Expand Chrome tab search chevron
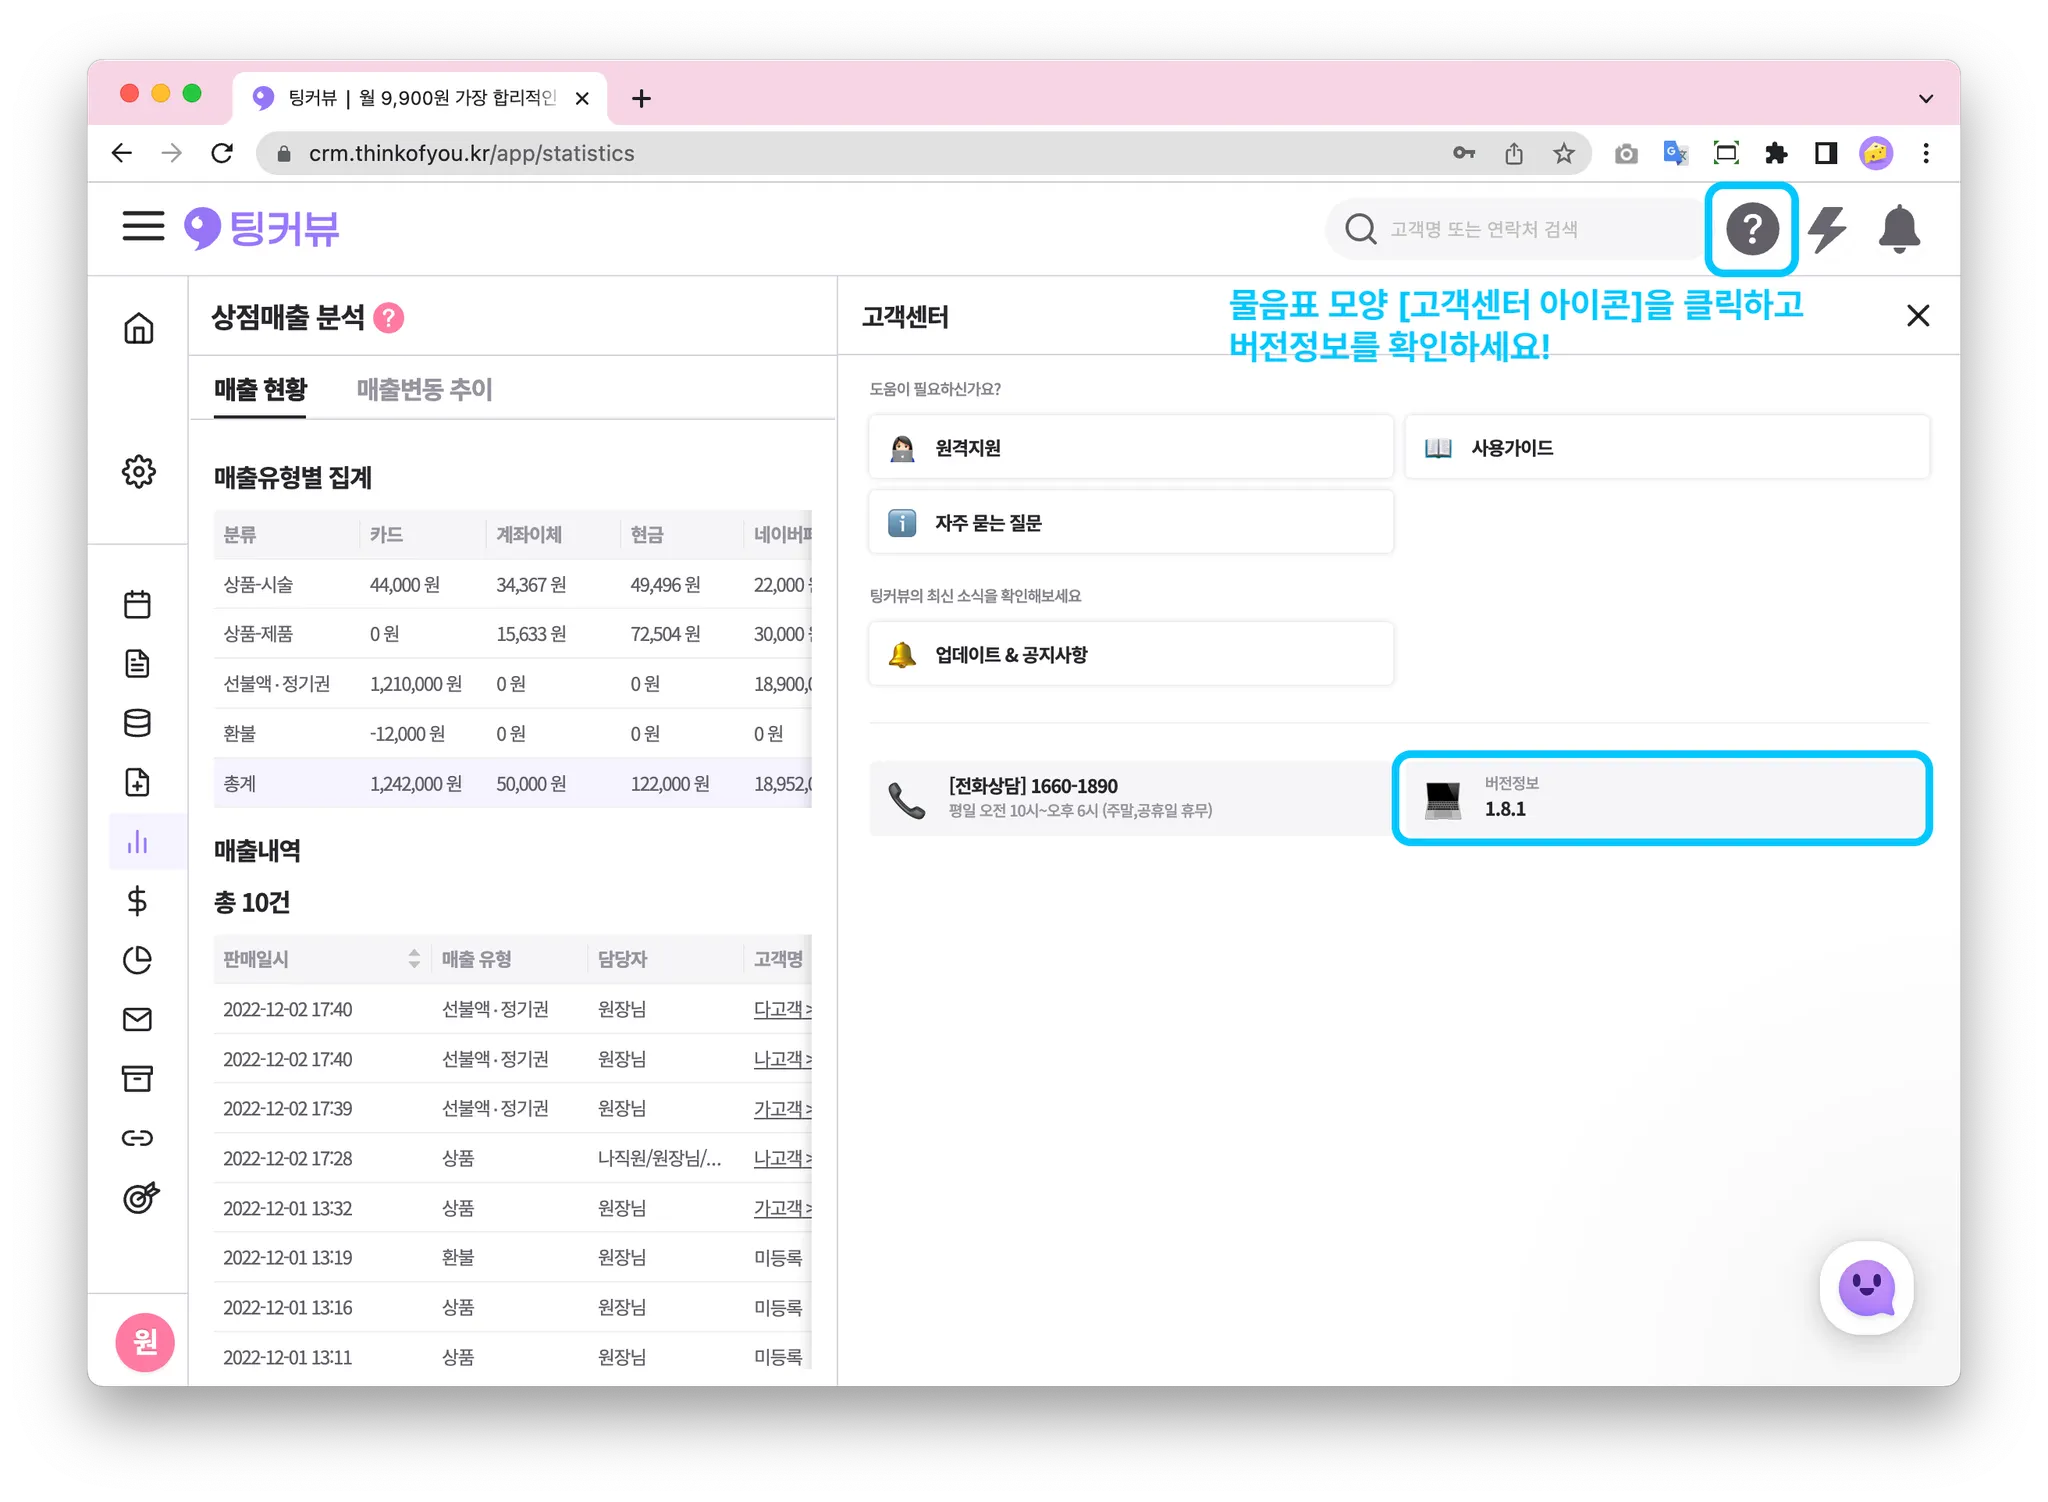Image resolution: width=2048 pixels, height=1502 pixels. pyautogui.click(x=1925, y=98)
